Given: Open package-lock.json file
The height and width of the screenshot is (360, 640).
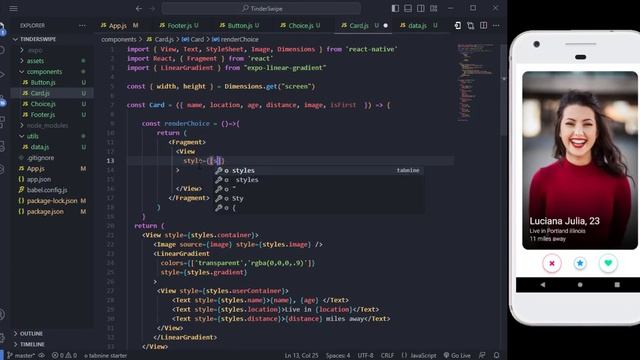Looking at the screenshot, I should pyautogui.click(x=52, y=201).
